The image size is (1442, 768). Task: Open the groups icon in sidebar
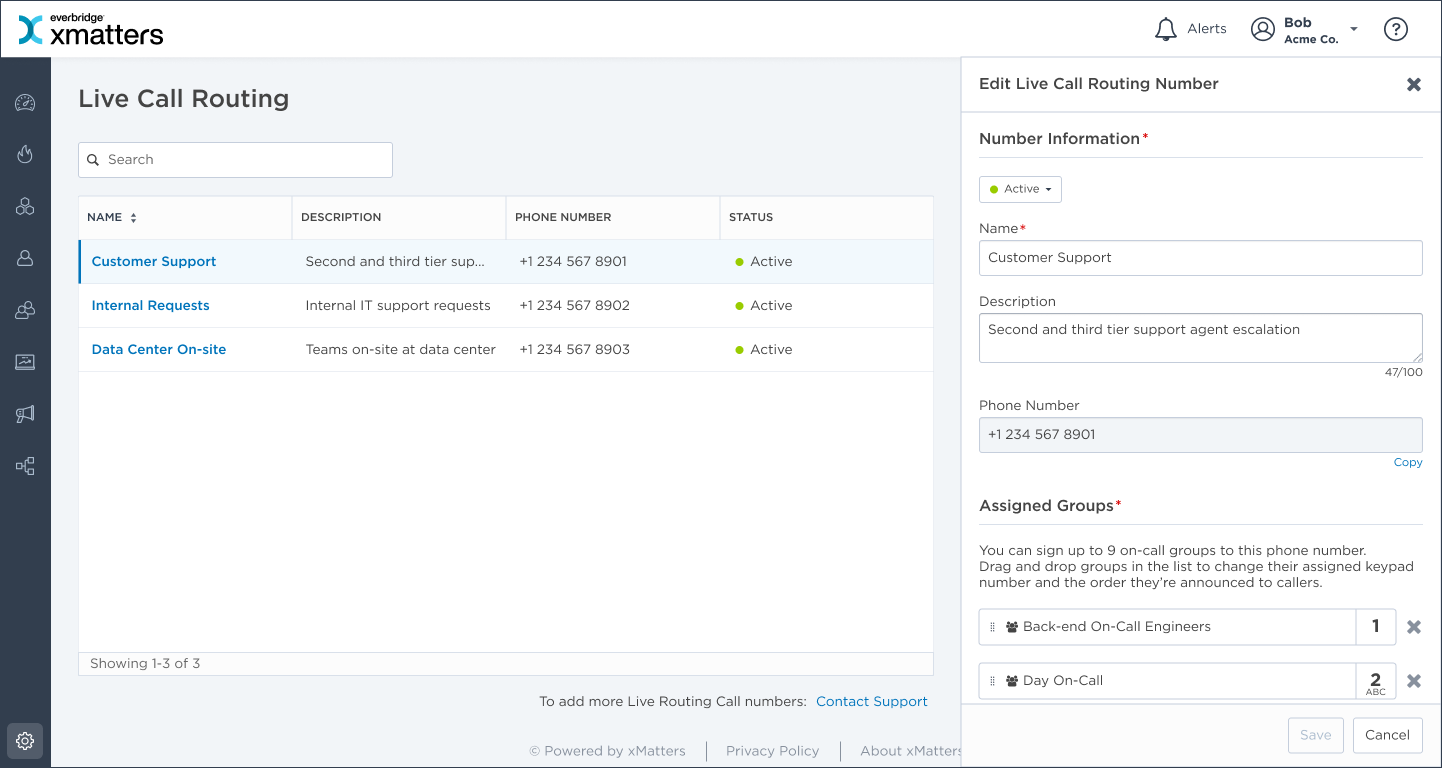click(x=25, y=310)
